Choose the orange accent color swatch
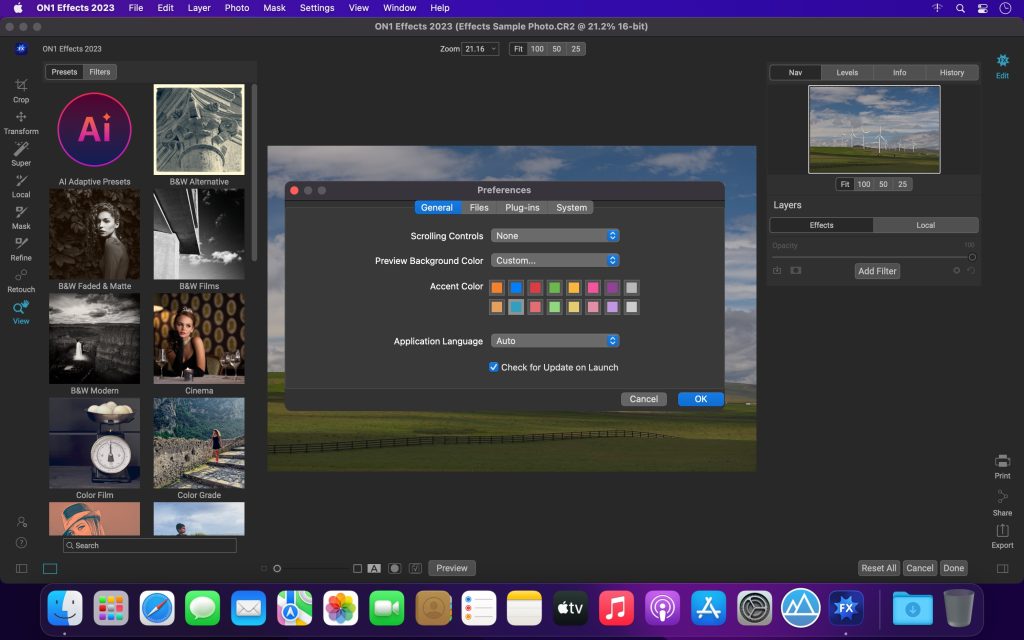Viewport: 1024px width, 640px height. pyautogui.click(x=497, y=288)
